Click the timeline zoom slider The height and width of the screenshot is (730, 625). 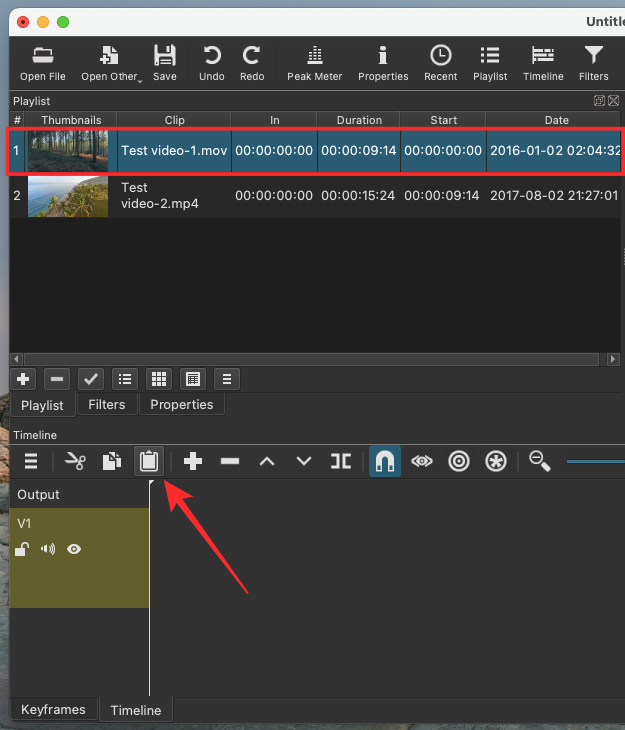(x=595, y=461)
